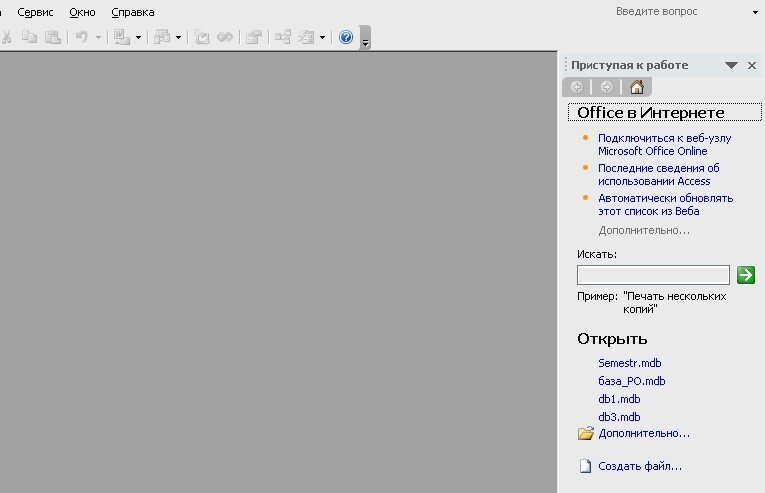This screenshot has width=765, height=493.
Task: Click the Analyze toolbar icon
Action: (x=161, y=37)
